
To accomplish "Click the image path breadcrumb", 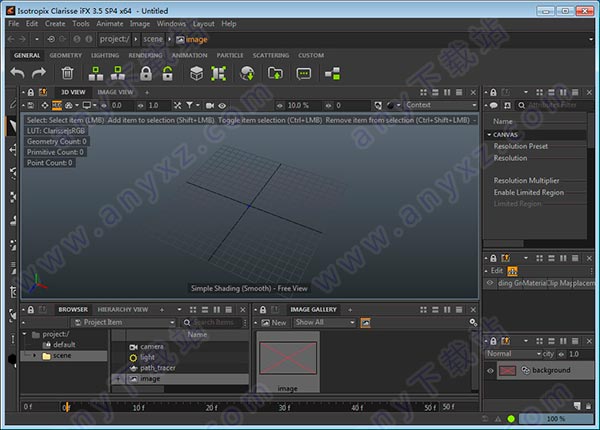I will point(192,39).
